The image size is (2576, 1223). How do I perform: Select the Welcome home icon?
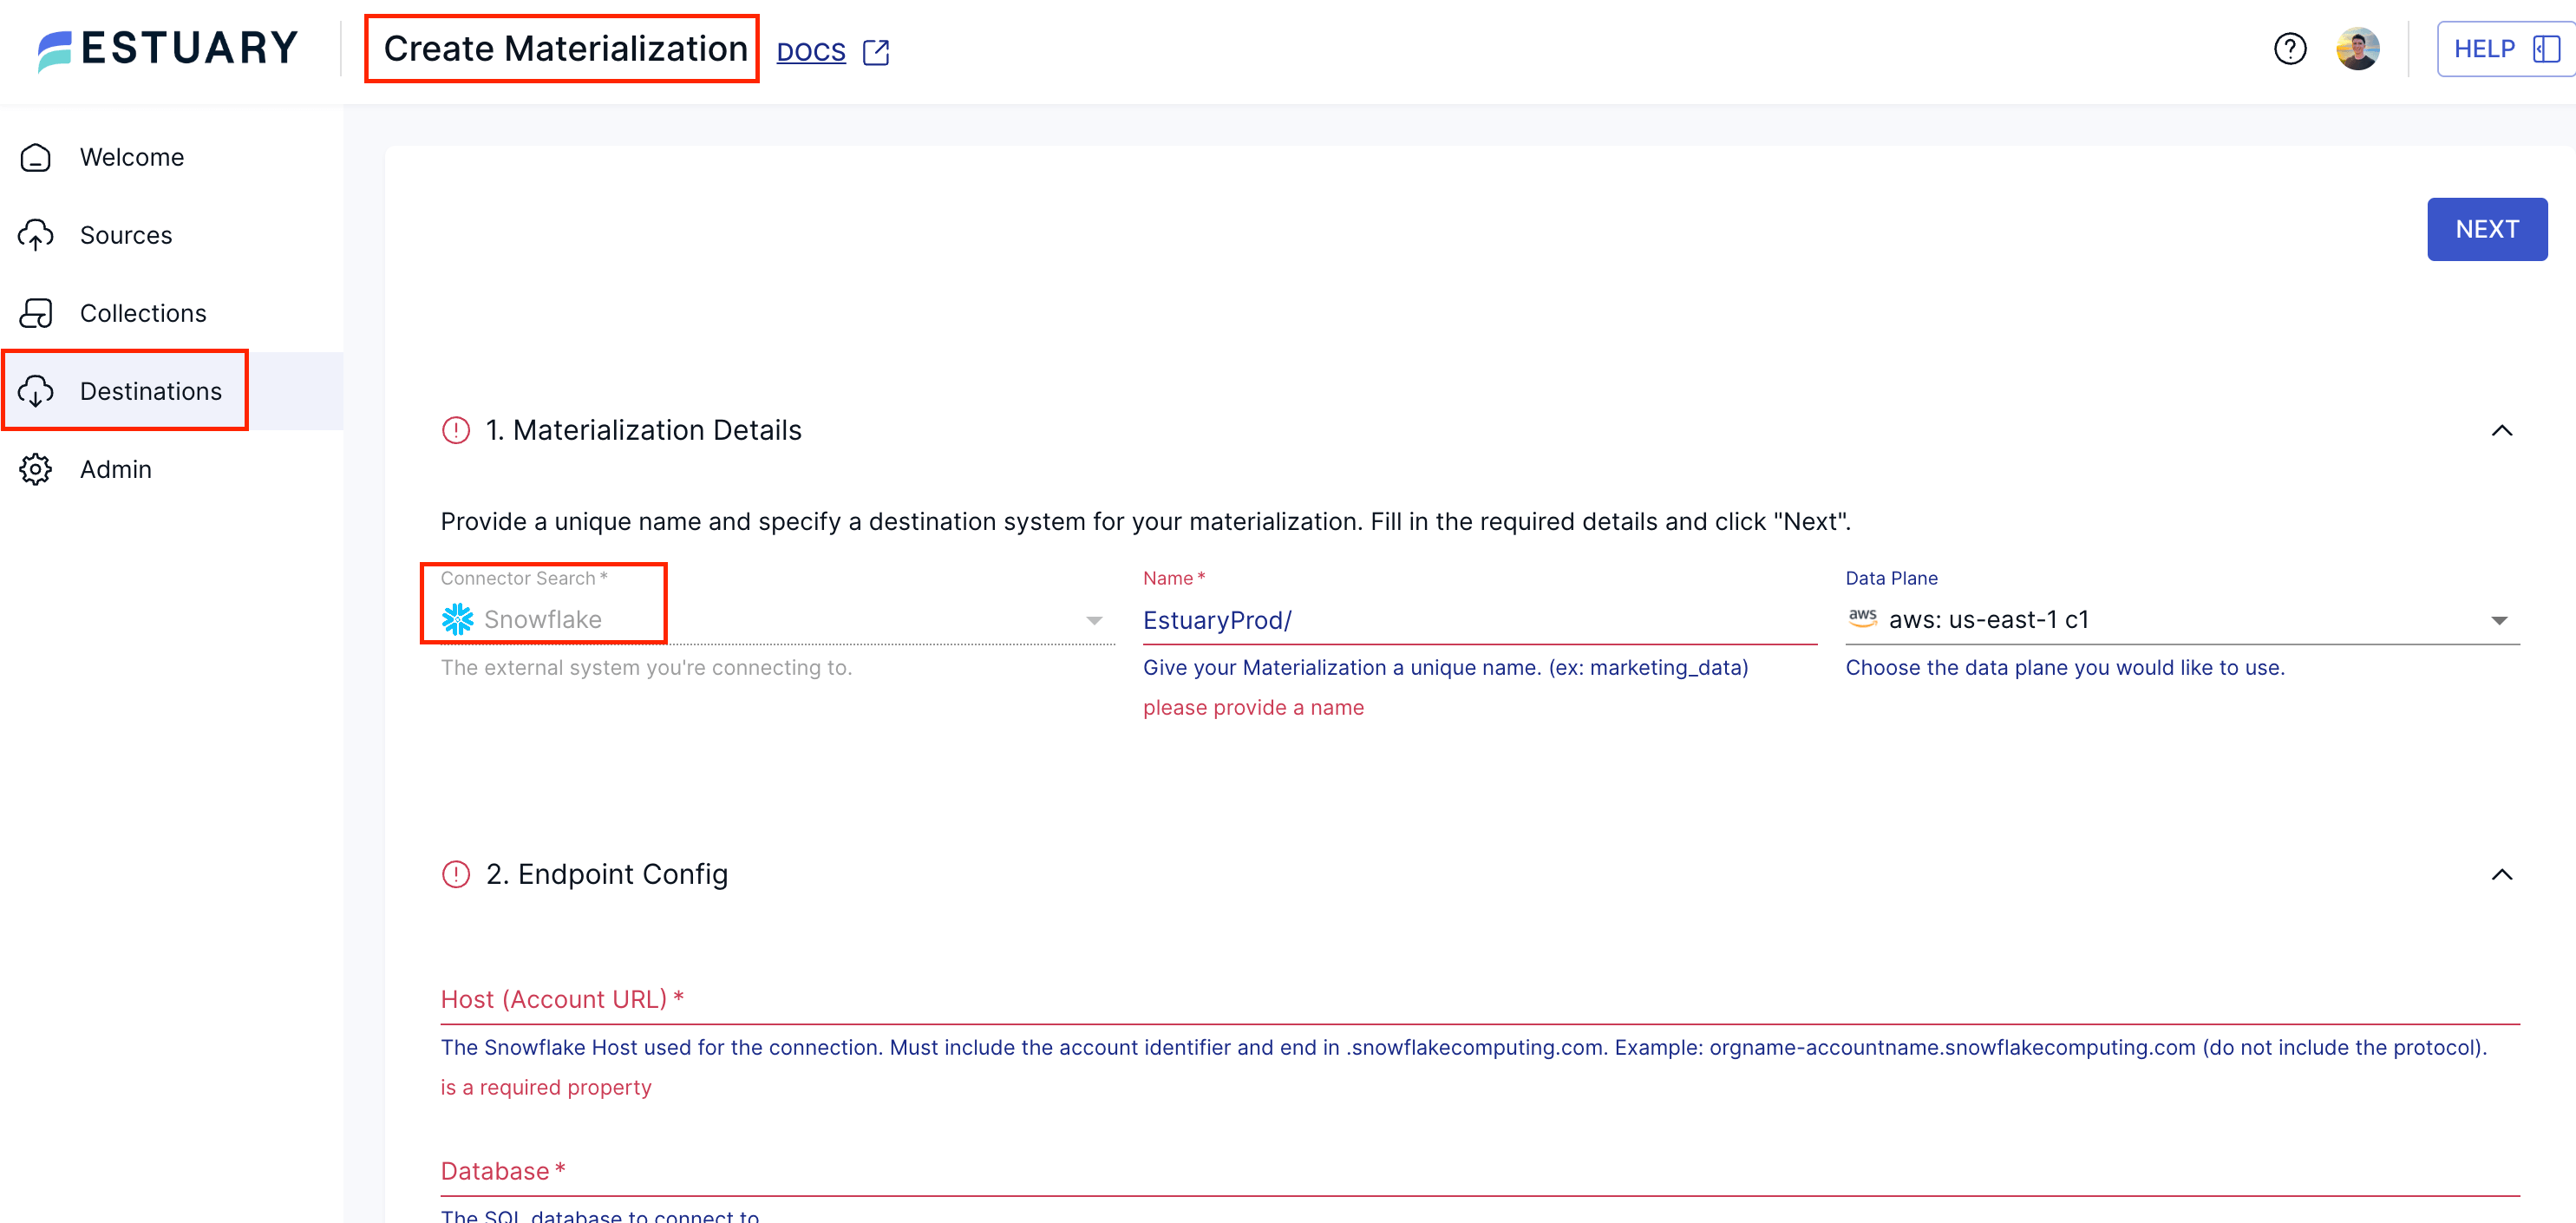36,157
